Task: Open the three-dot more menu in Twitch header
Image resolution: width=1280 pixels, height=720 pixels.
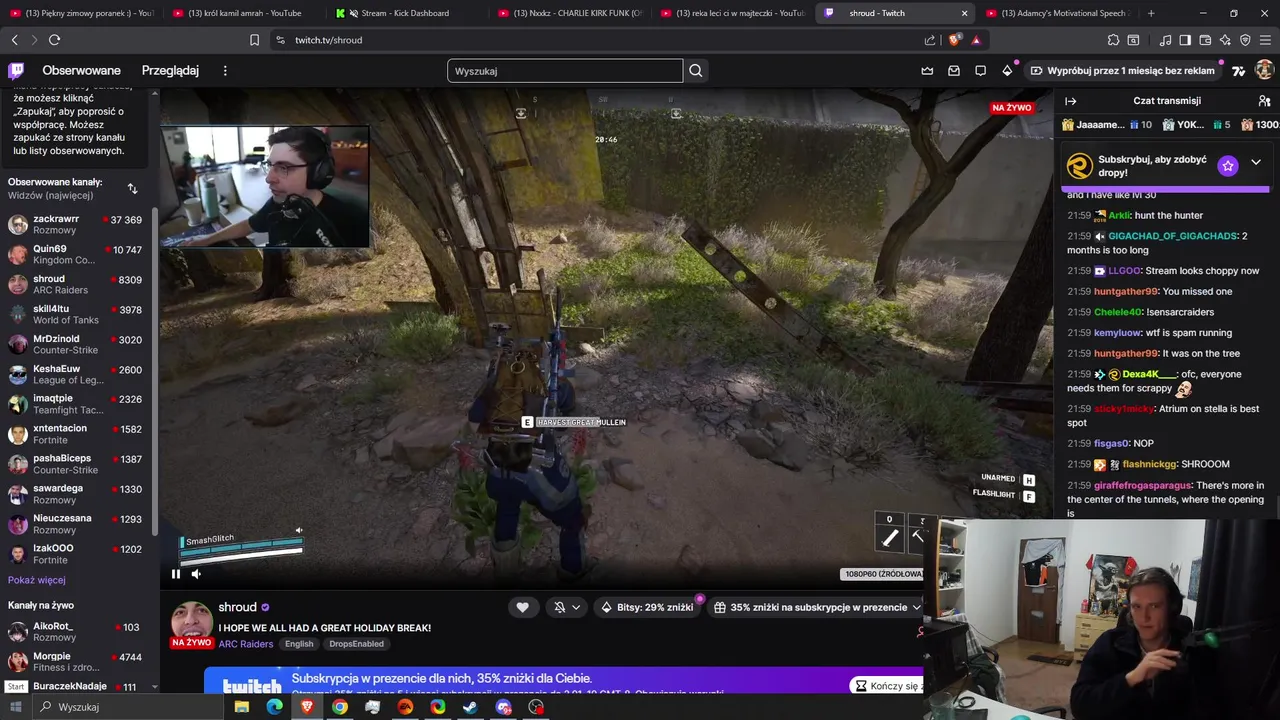Action: tap(225, 71)
